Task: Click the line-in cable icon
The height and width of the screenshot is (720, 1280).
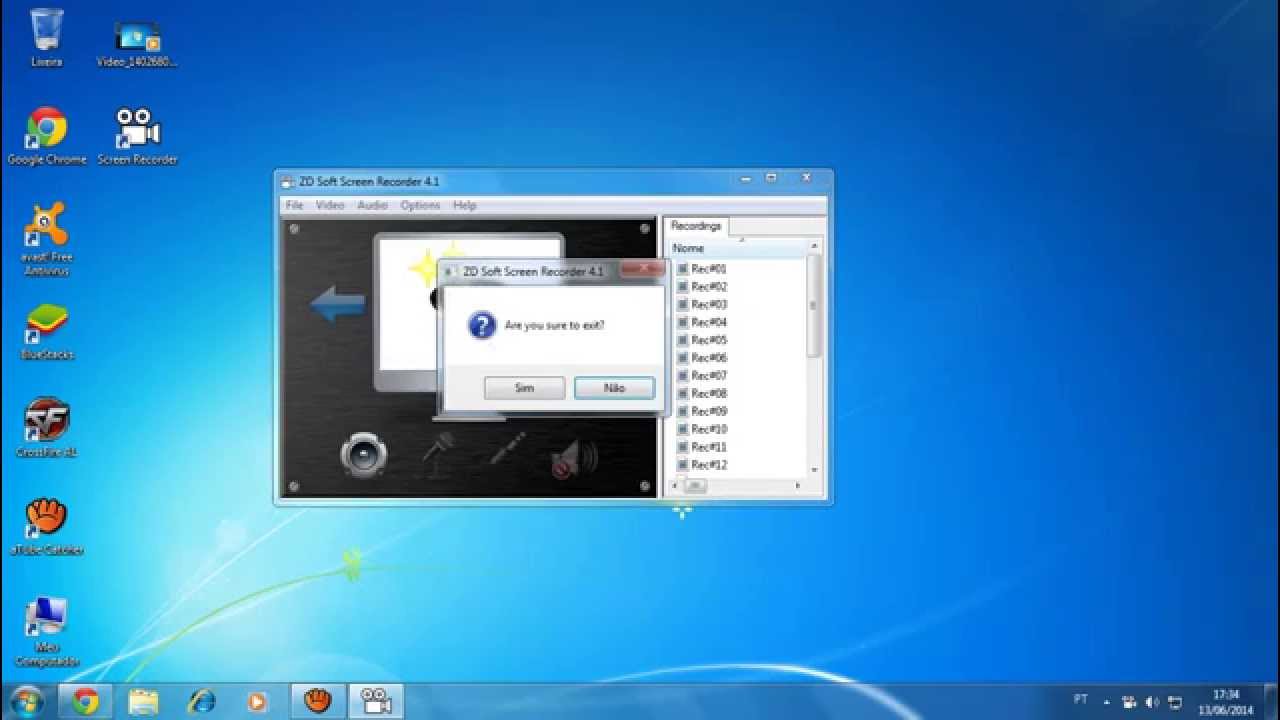Action: tap(508, 447)
